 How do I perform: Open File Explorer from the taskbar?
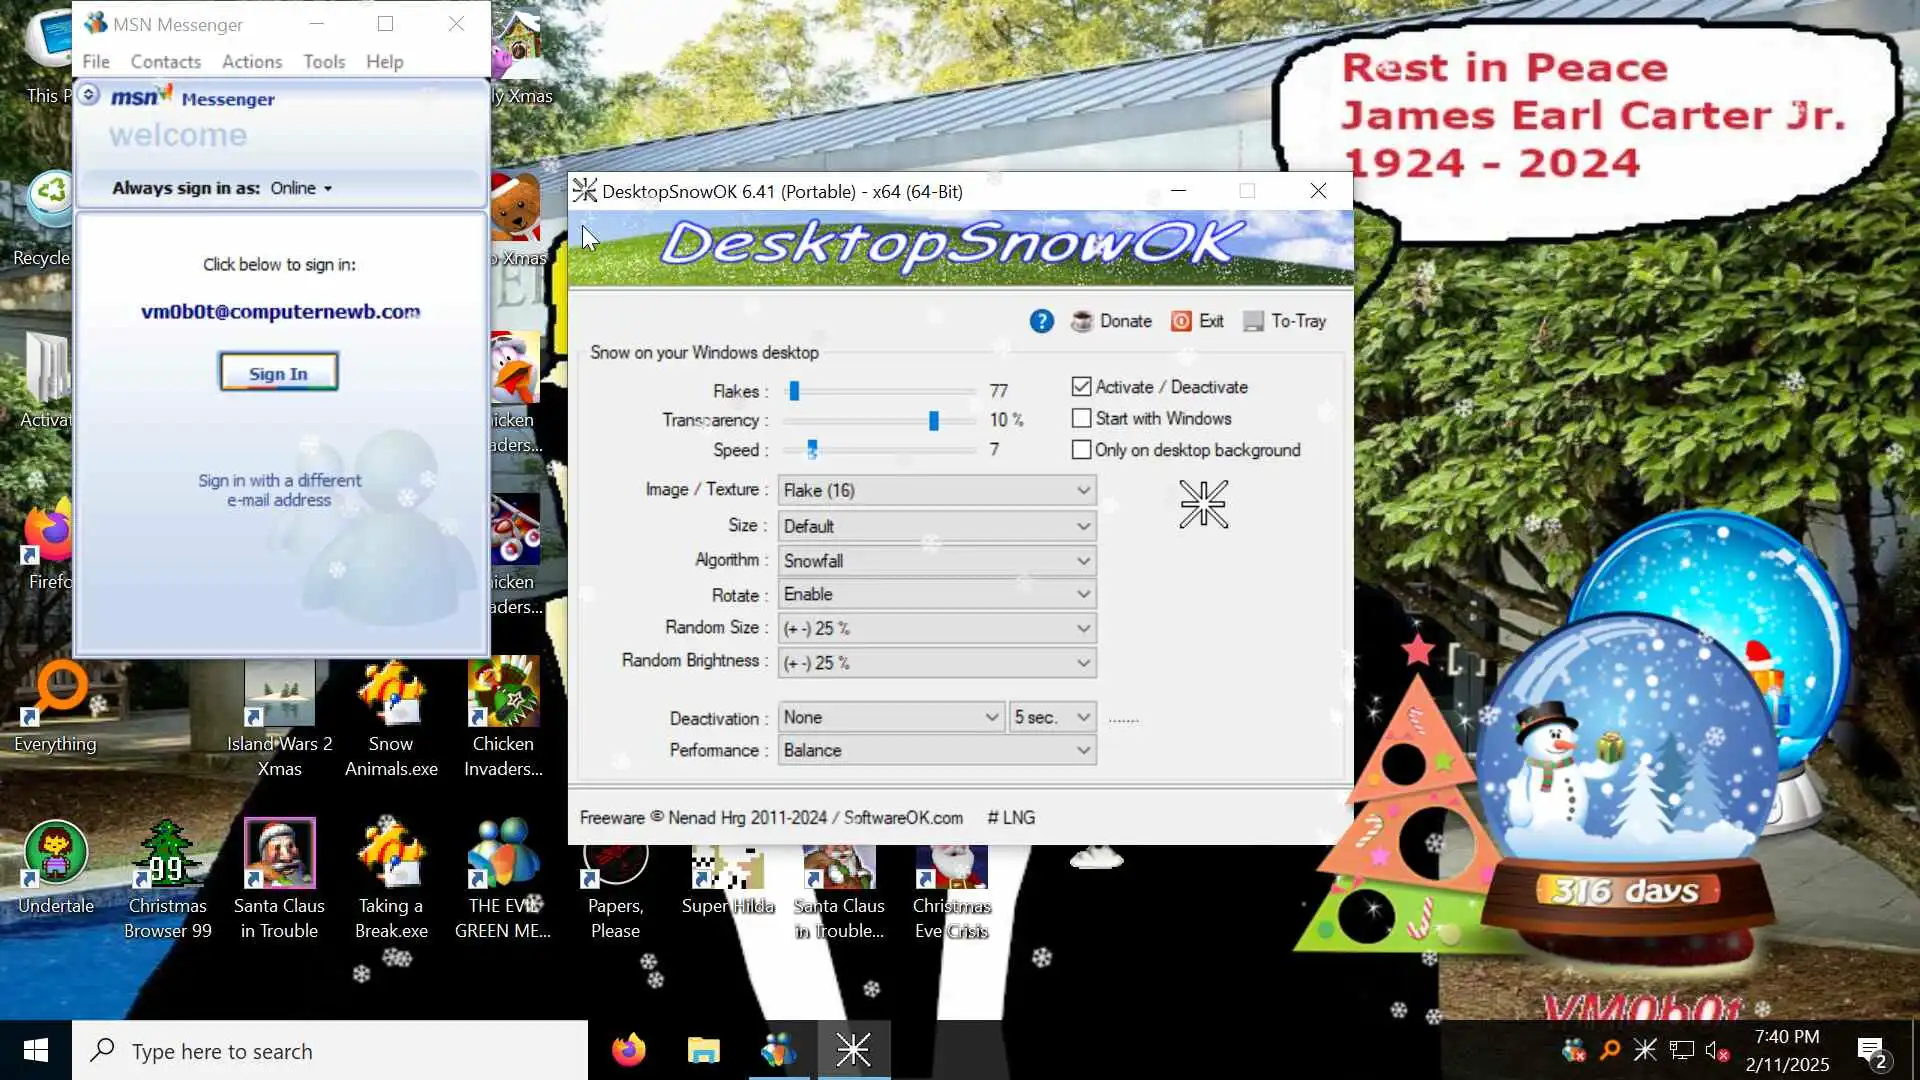pyautogui.click(x=704, y=1050)
